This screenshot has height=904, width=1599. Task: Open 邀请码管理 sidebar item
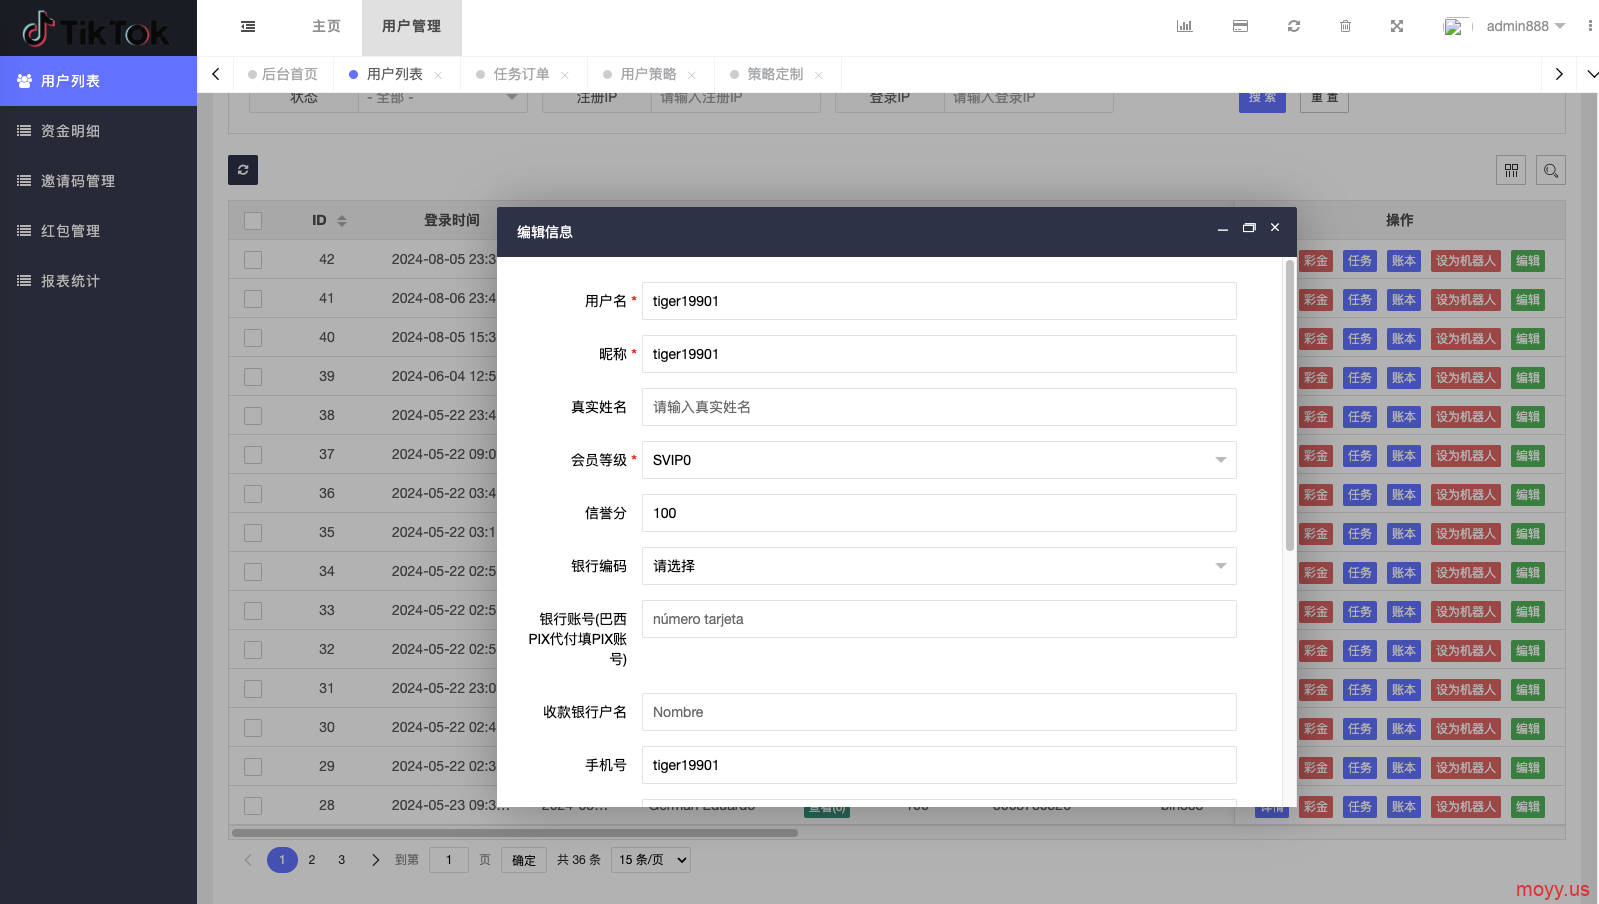(98, 181)
